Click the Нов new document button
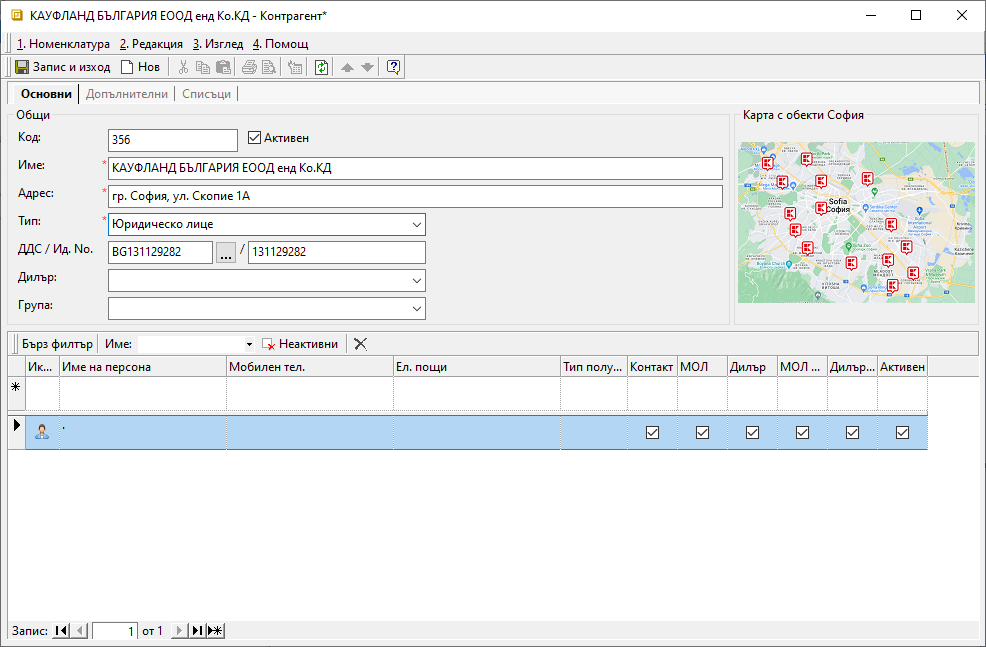 coord(140,68)
